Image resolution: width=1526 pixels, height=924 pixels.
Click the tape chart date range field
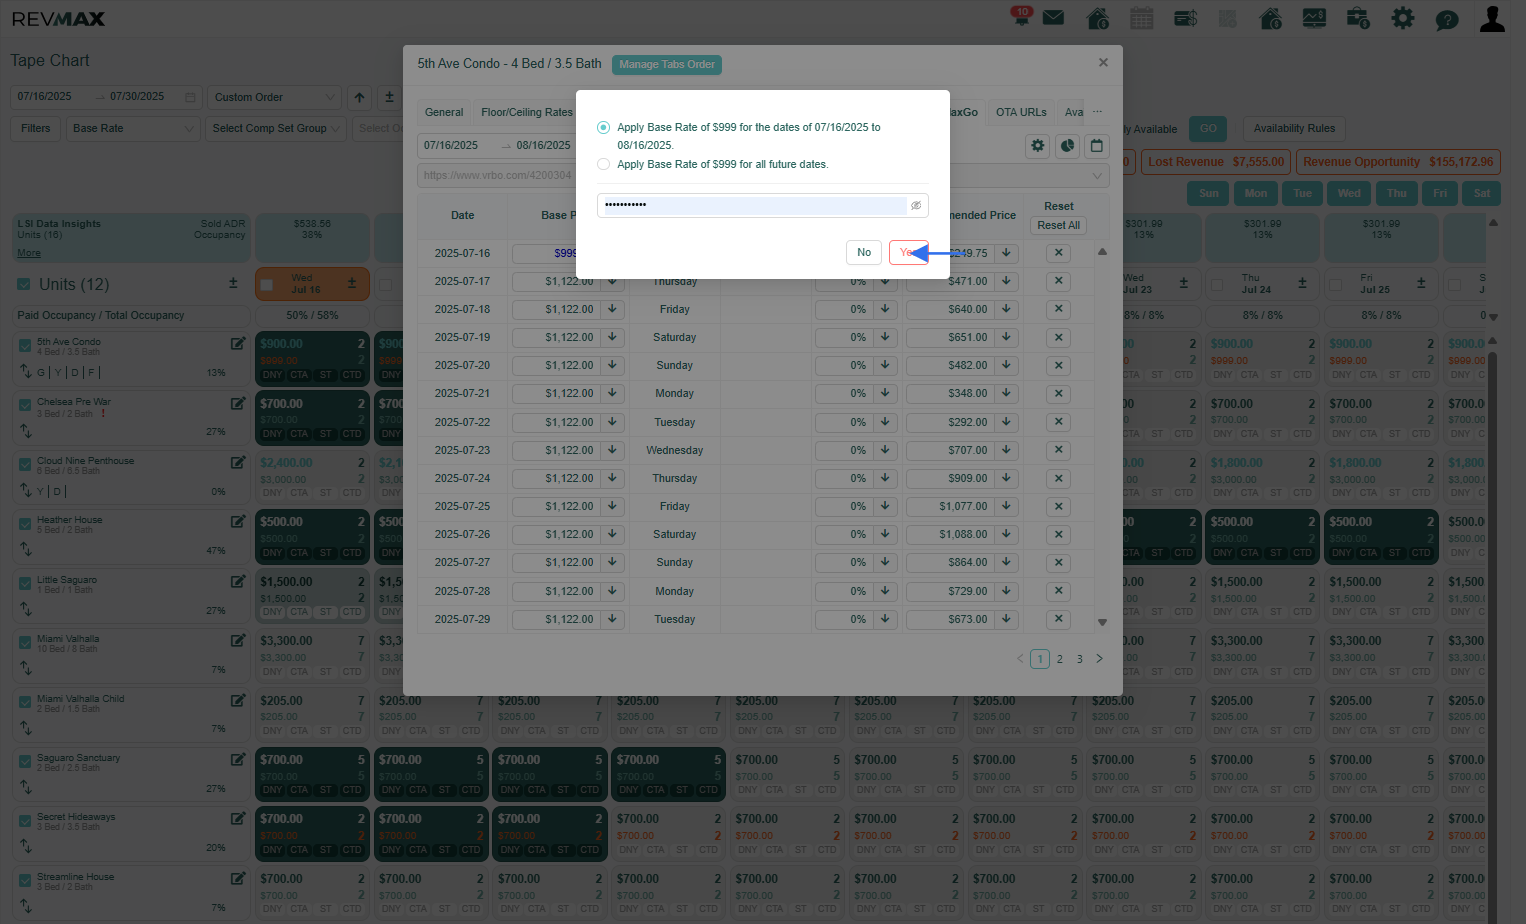tap(105, 97)
